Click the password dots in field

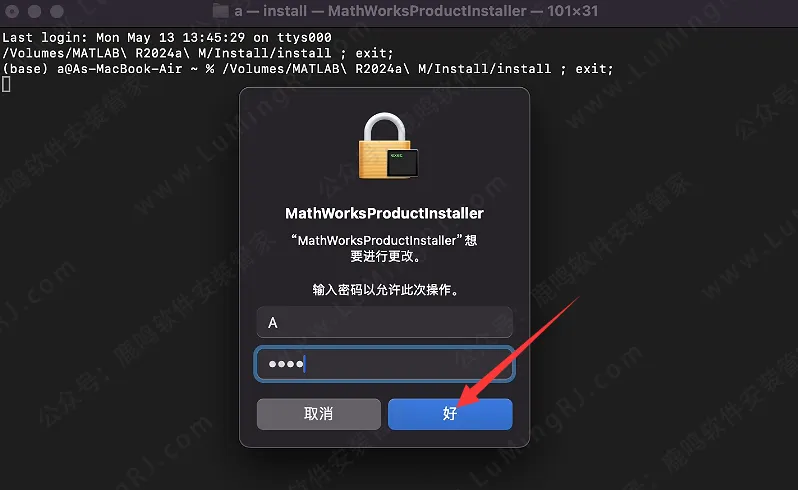click(286, 364)
